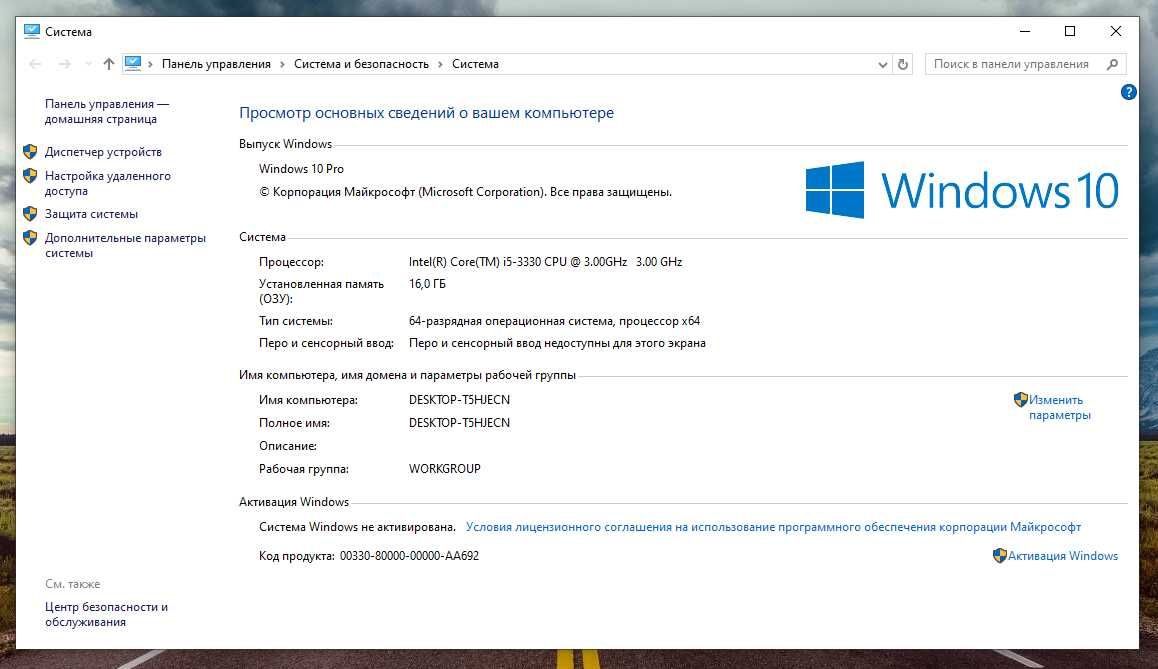This screenshot has height=669, width=1158.
Task: Click shield icon next to Активация Windows
Action: (999, 555)
